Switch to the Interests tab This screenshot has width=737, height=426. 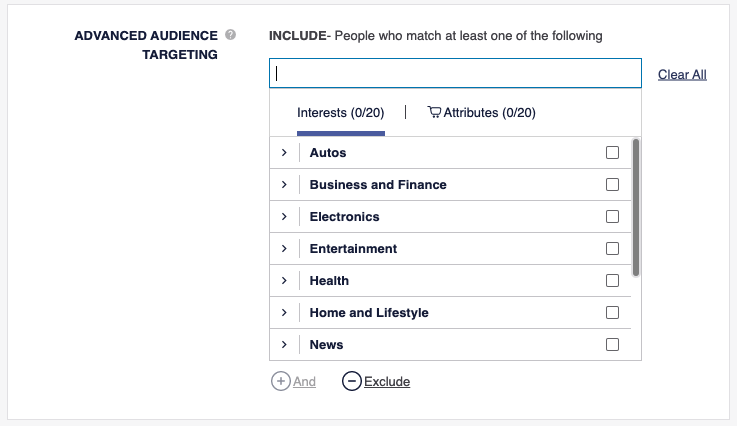[x=340, y=113]
